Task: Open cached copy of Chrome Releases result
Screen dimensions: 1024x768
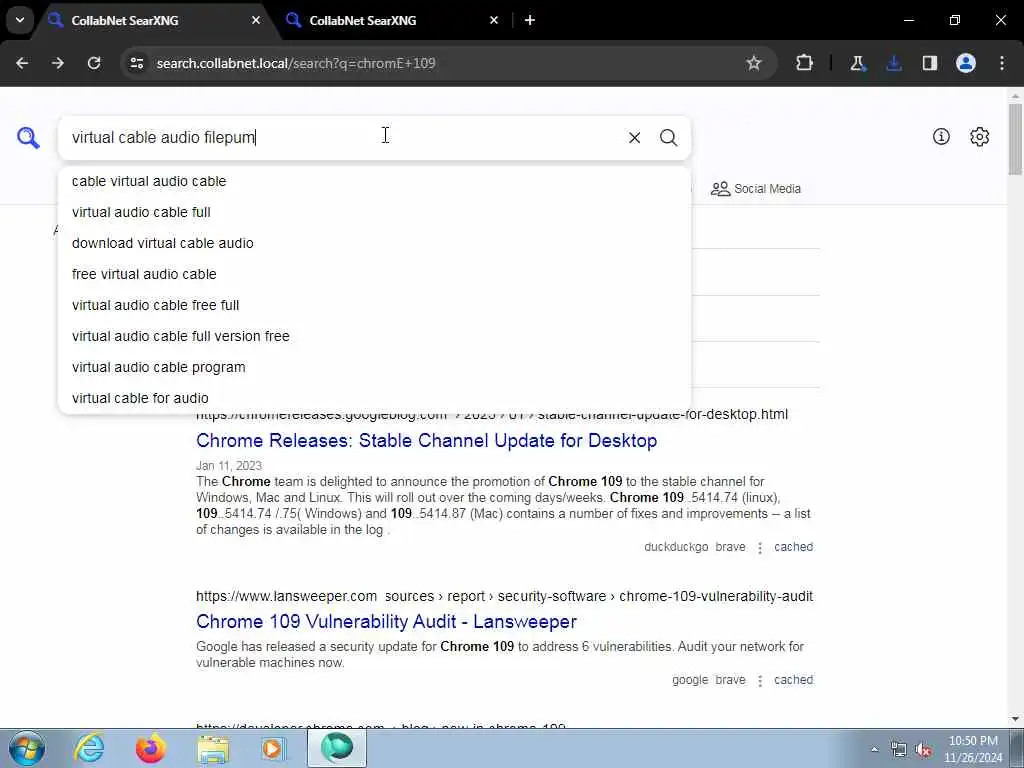Action: pyautogui.click(x=793, y=547)
